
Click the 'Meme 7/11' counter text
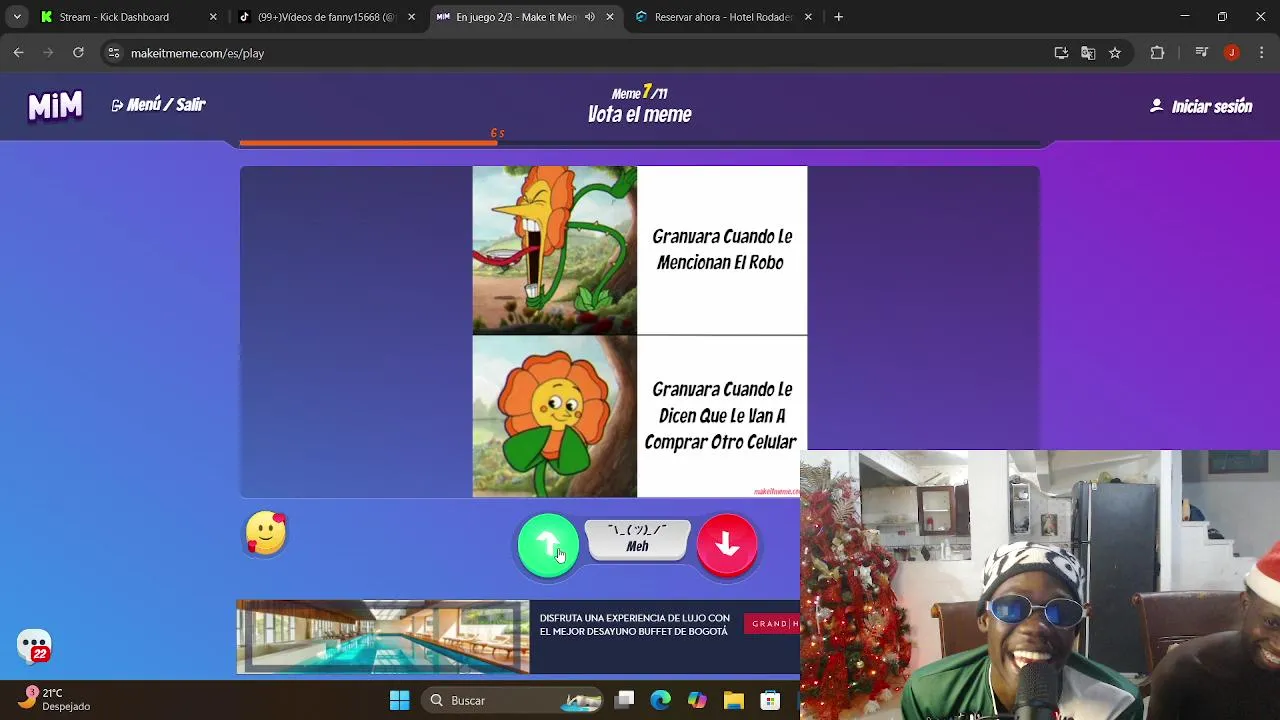coord(640,92)
